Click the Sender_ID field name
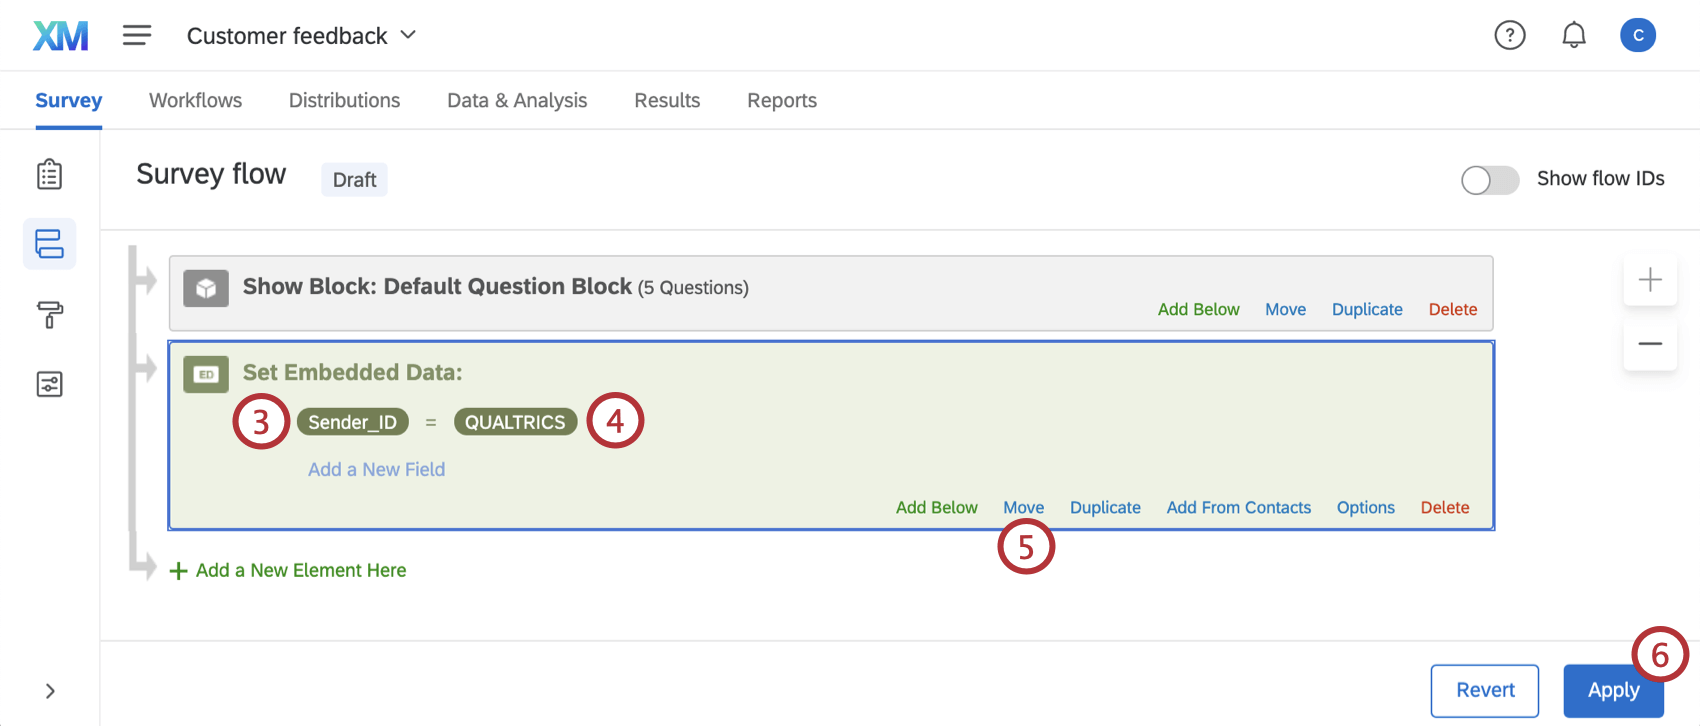1700x726 pixels. pyautogui.click(x=352, y=422)
